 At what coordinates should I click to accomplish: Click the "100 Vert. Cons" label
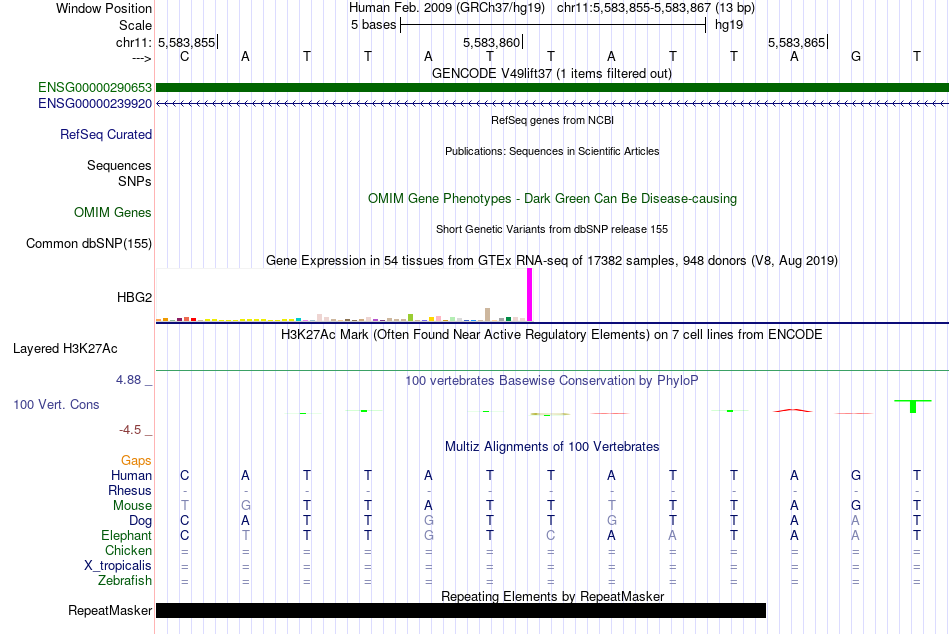coord(56,404)
